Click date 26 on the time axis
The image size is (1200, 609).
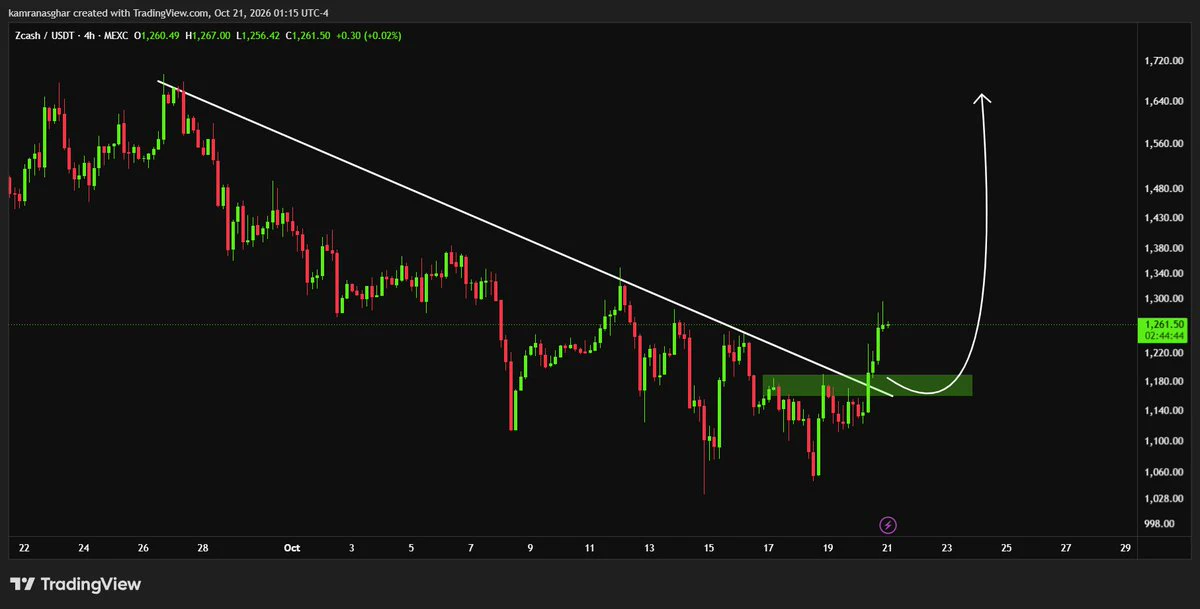pos(143,548)
